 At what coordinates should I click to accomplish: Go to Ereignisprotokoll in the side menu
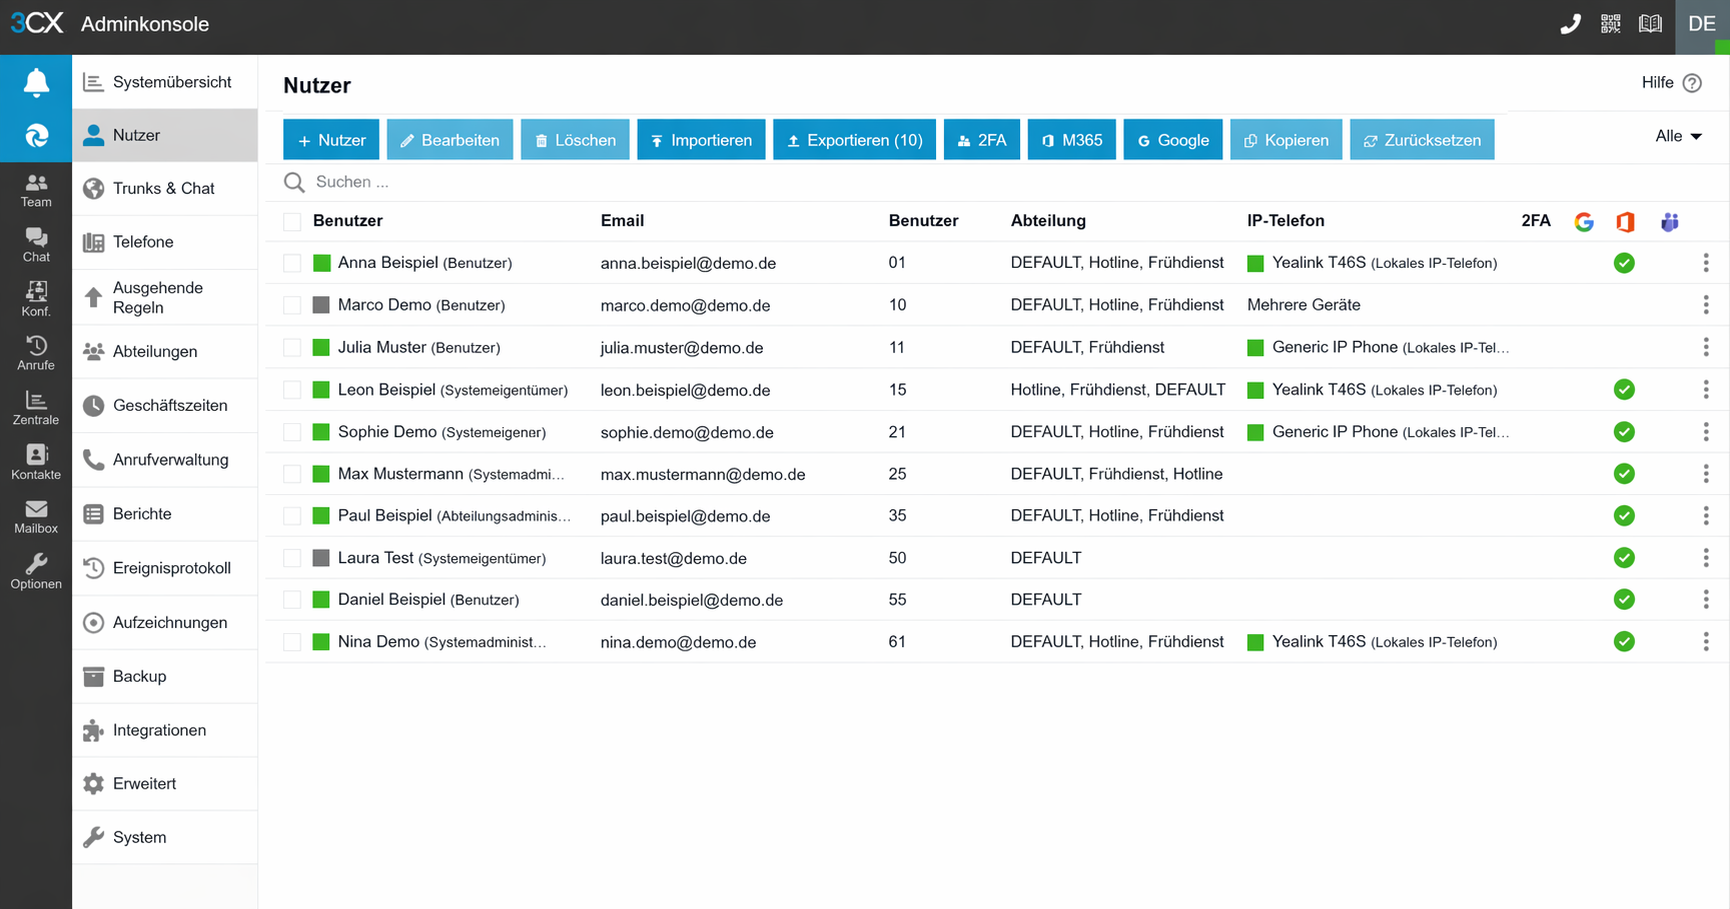171,568
